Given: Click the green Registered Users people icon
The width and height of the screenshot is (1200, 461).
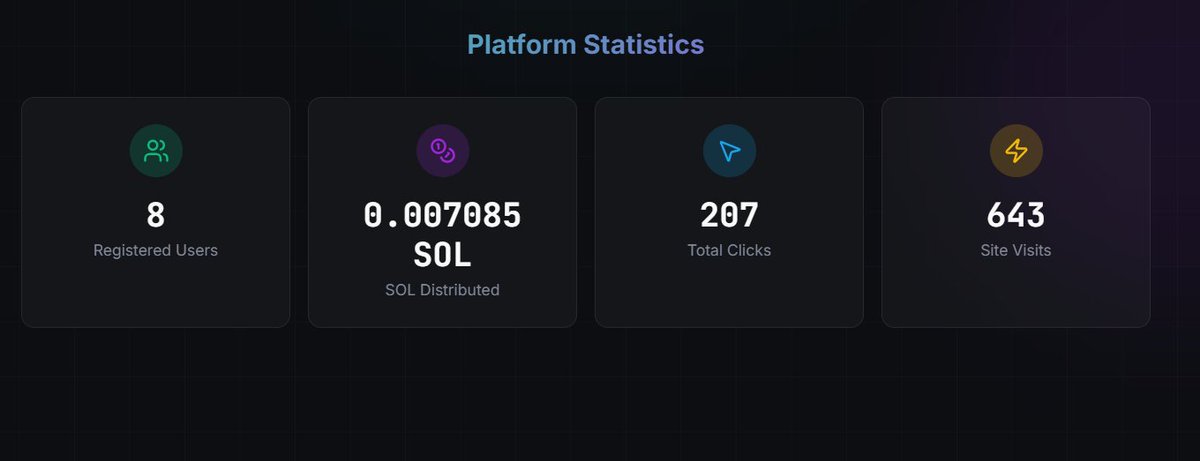Looking at the screenshot, I should tap(156, 151).
